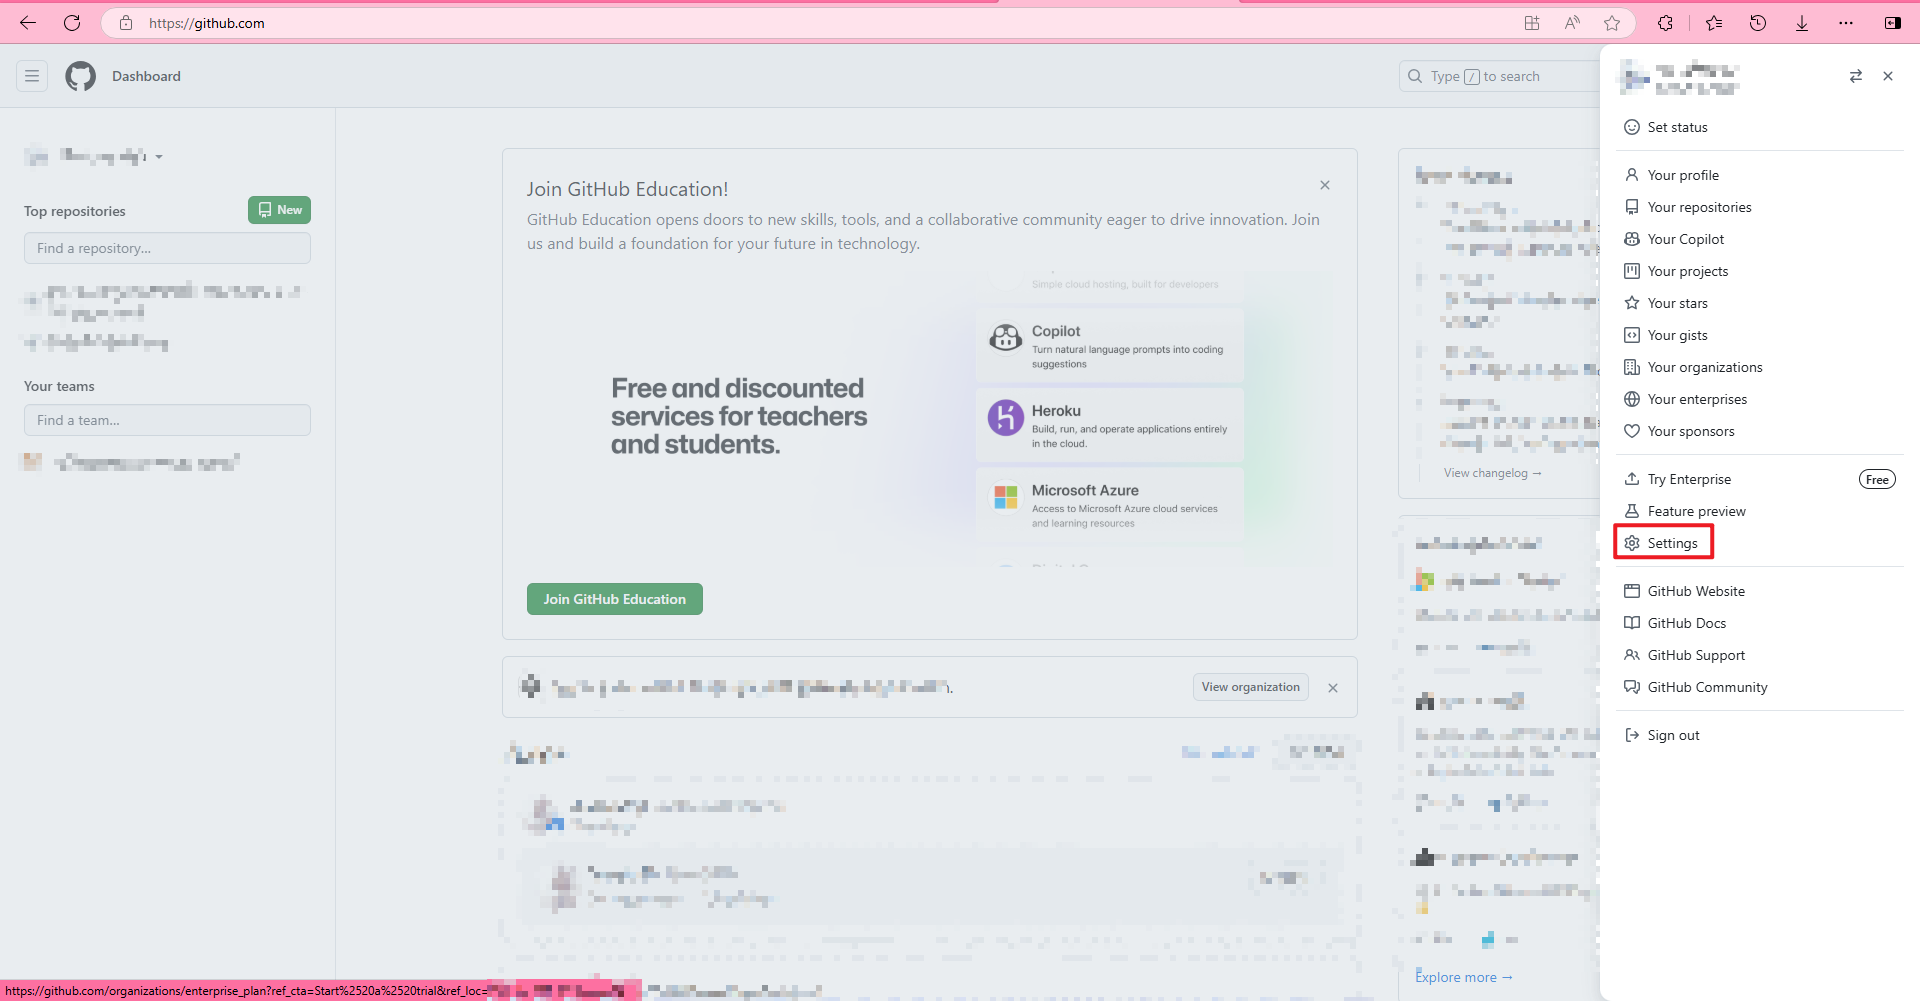1920x1001 pixels.
Task: Go back using the browser back arrow
Action: [x=28, y=23]
